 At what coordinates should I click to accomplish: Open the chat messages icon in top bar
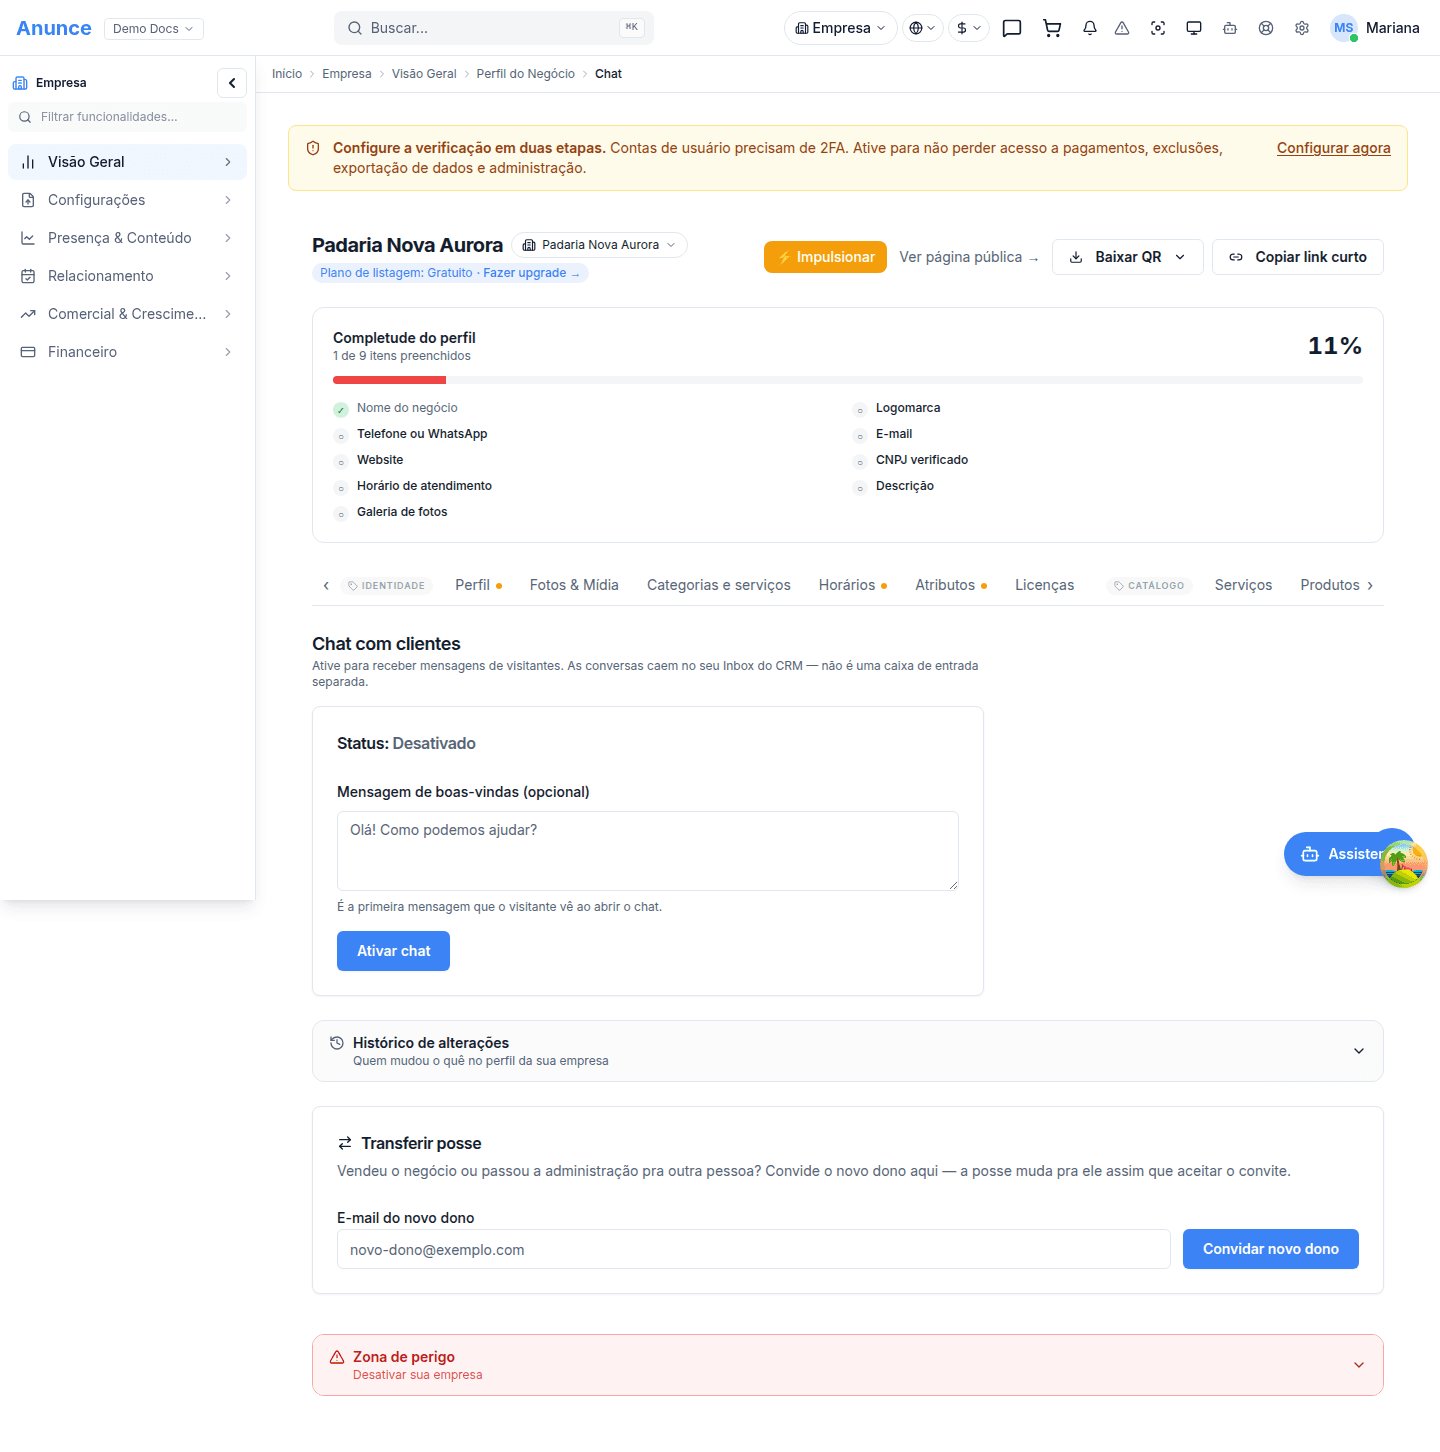1012,28
